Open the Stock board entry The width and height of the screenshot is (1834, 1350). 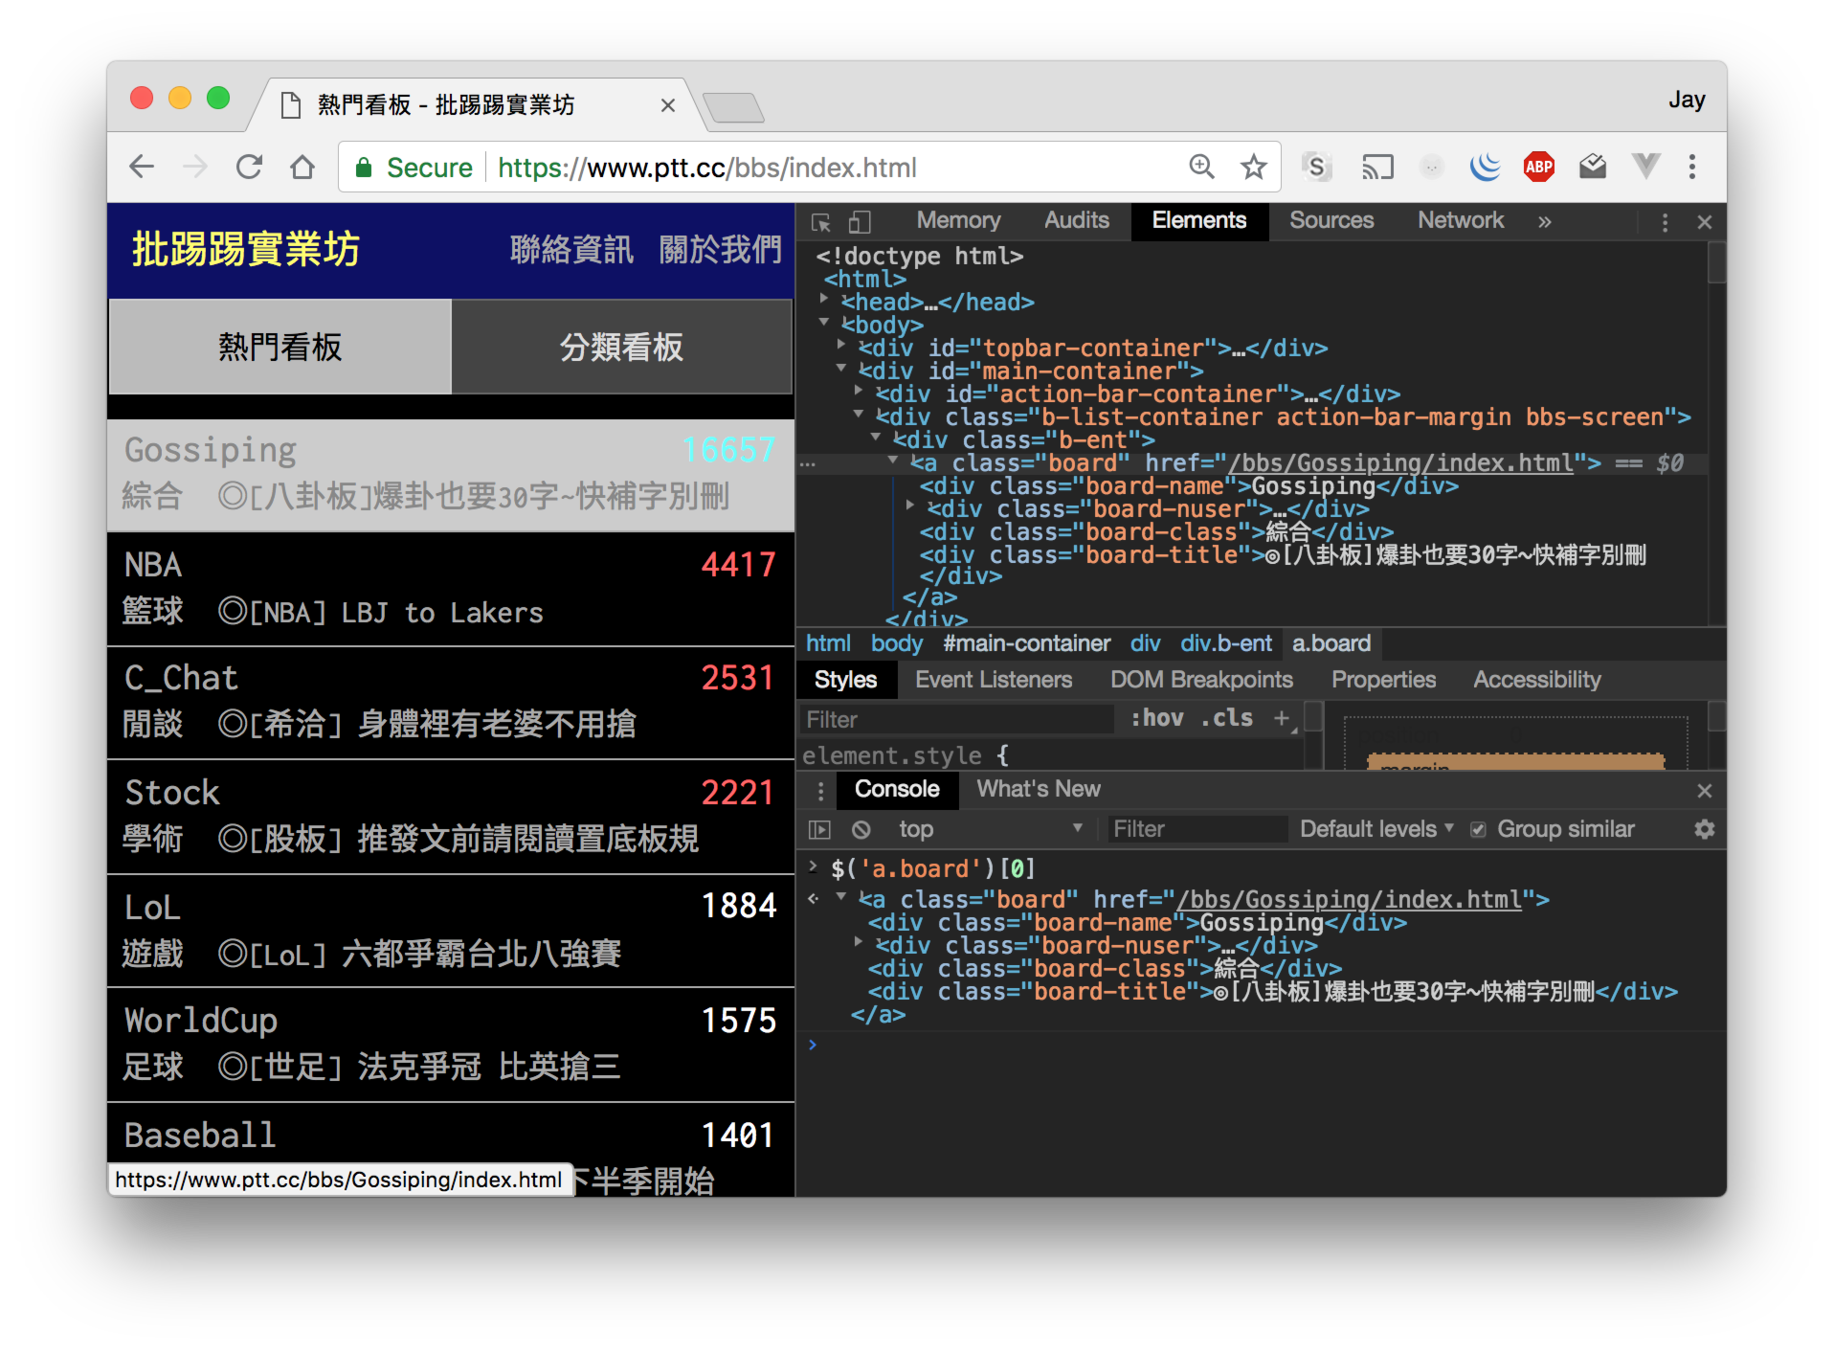451,817
